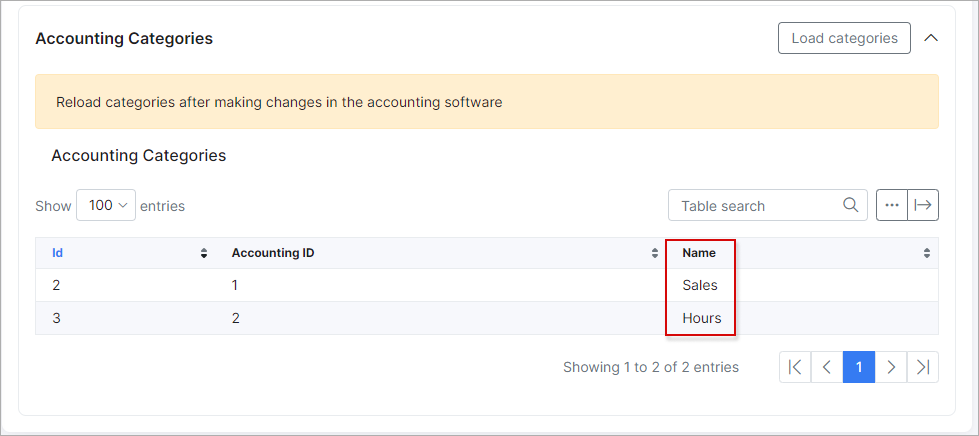The width and height of the screenshot is (979, 436).
Task: Go to the first page of results
Action: pos(795,367)
